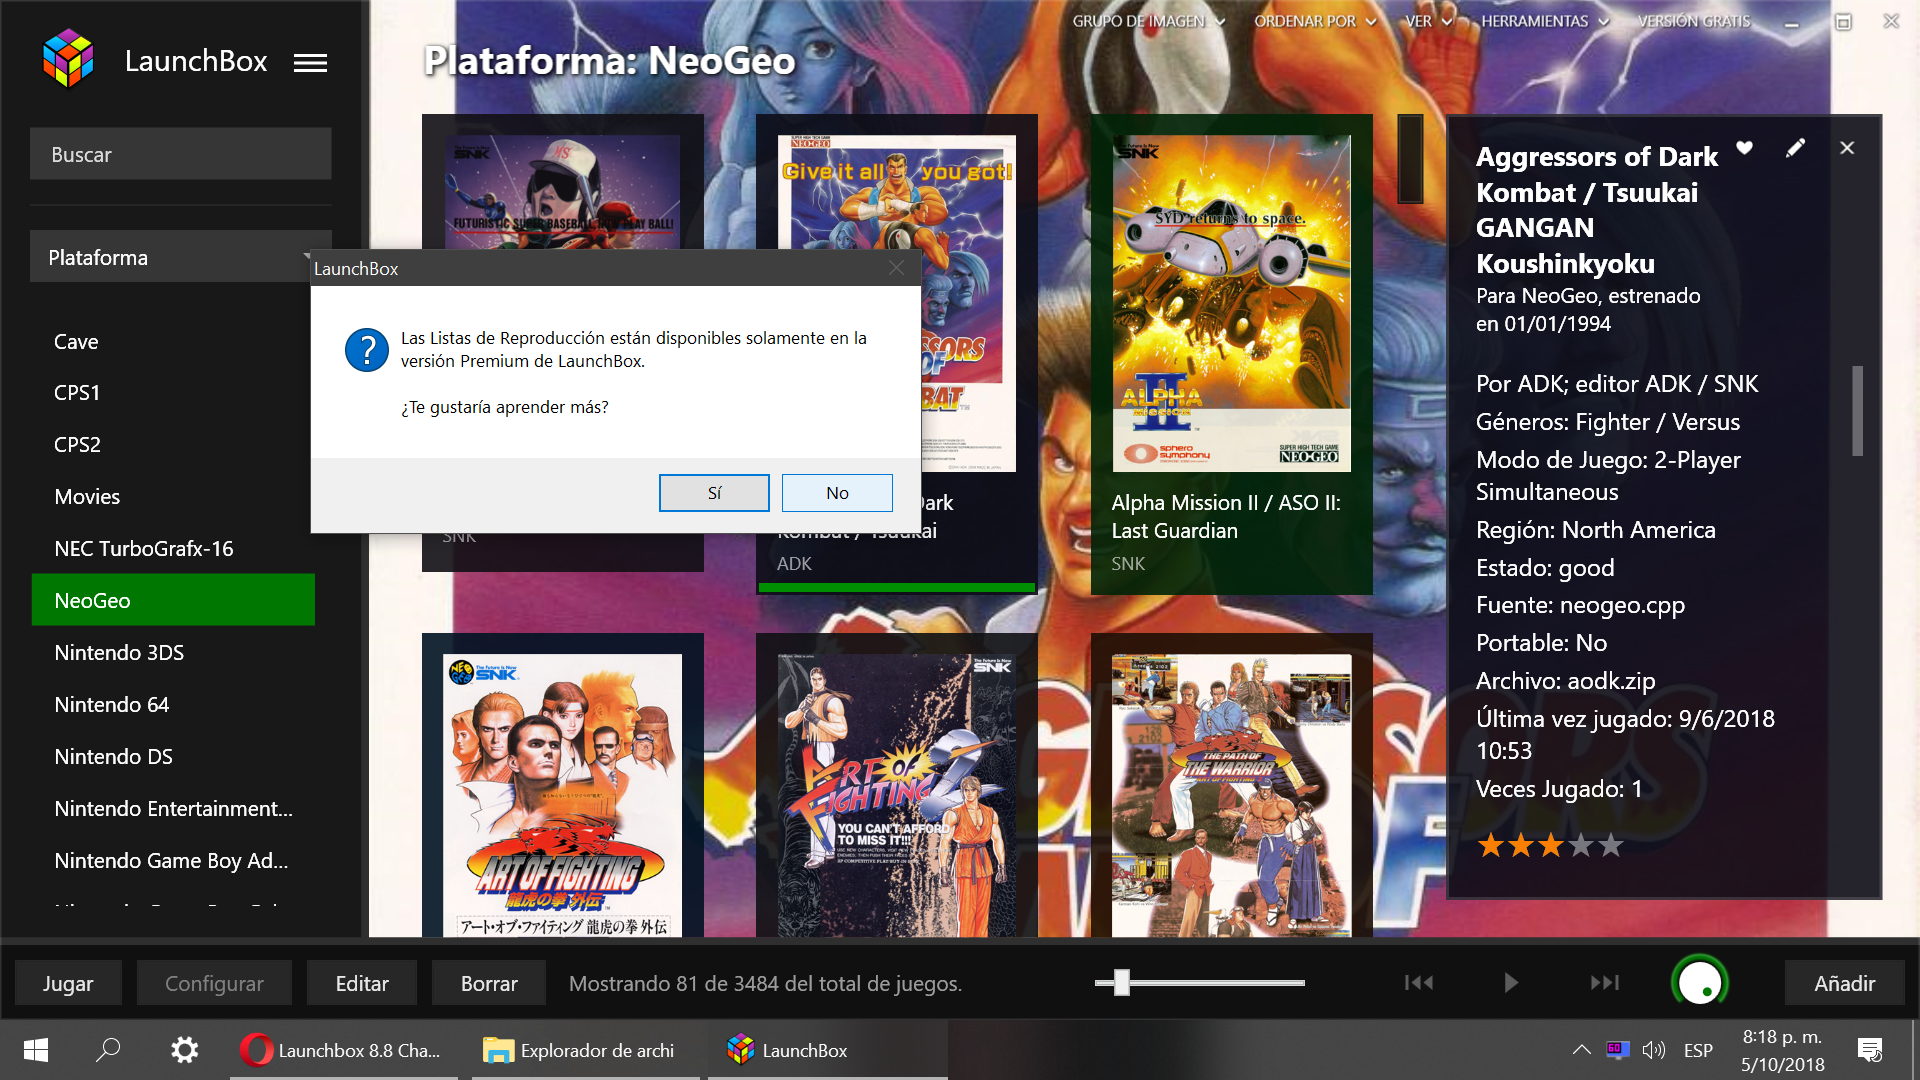The height and width of the screenshot is (1080, 1920).
Task: Click LaunchBox taskbar button
Action: pyautogui.click(x=828, y=1050)
